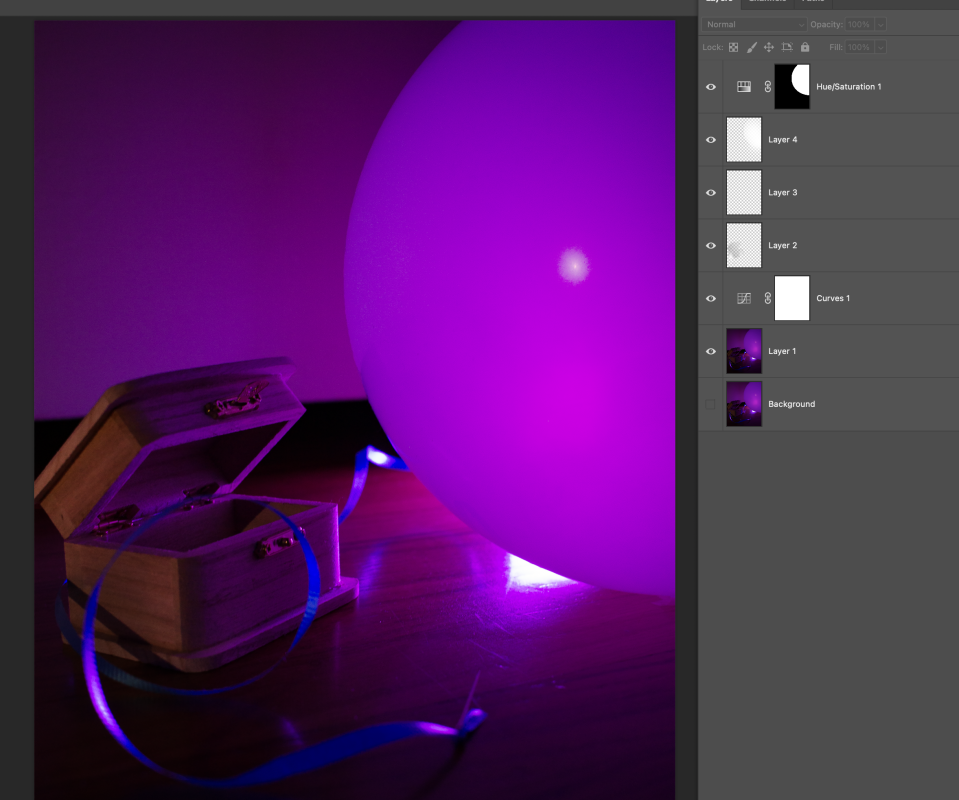Hide Layer 2 using its eye icon
The width and height of the screenshot is (959, 800).
pos(711,245)
